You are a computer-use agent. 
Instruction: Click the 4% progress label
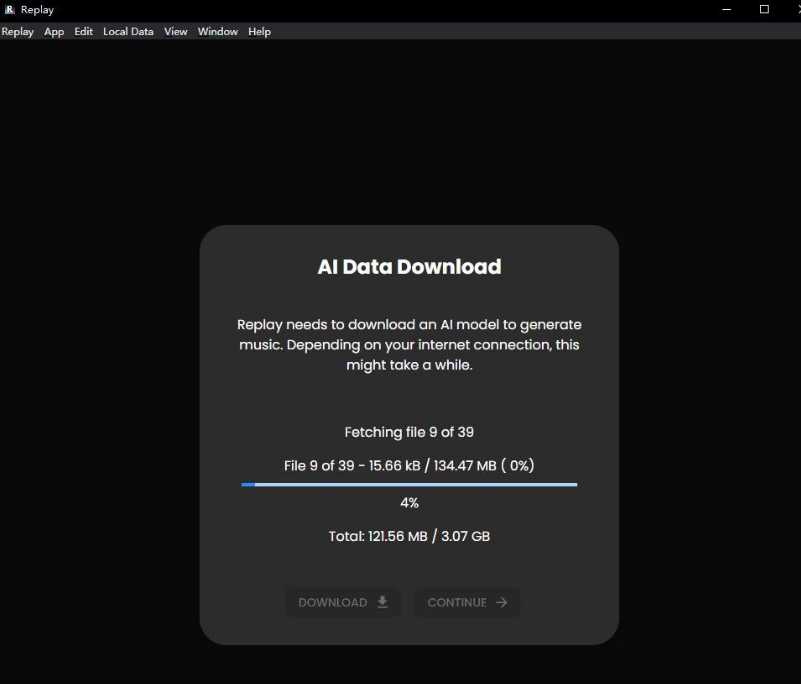point(409,503)
